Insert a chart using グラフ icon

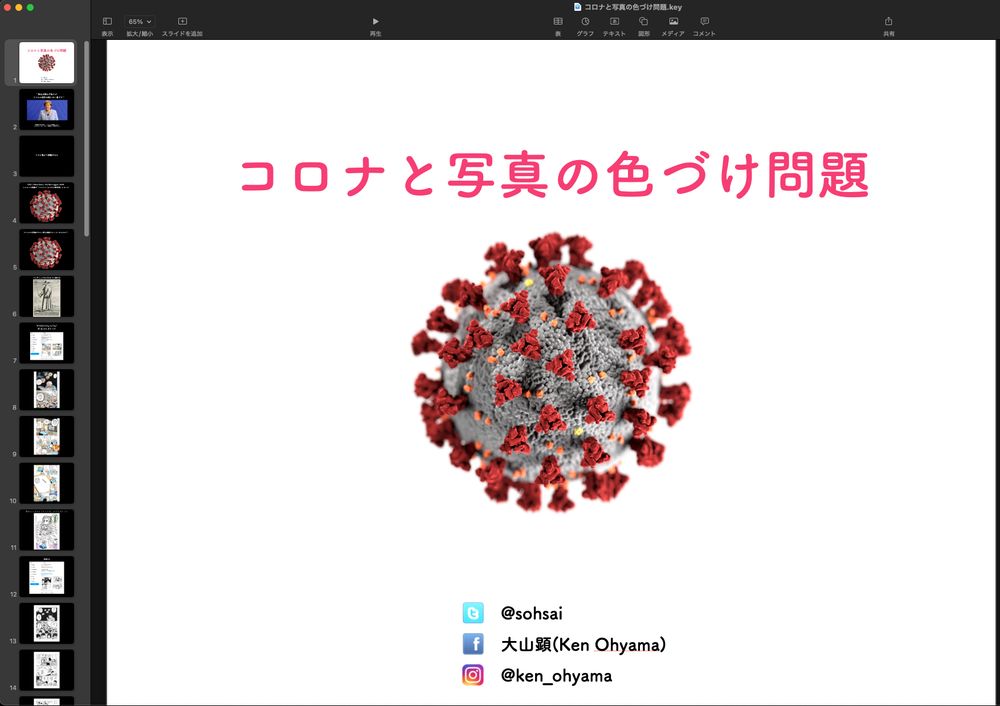click(x=585, y=22)
